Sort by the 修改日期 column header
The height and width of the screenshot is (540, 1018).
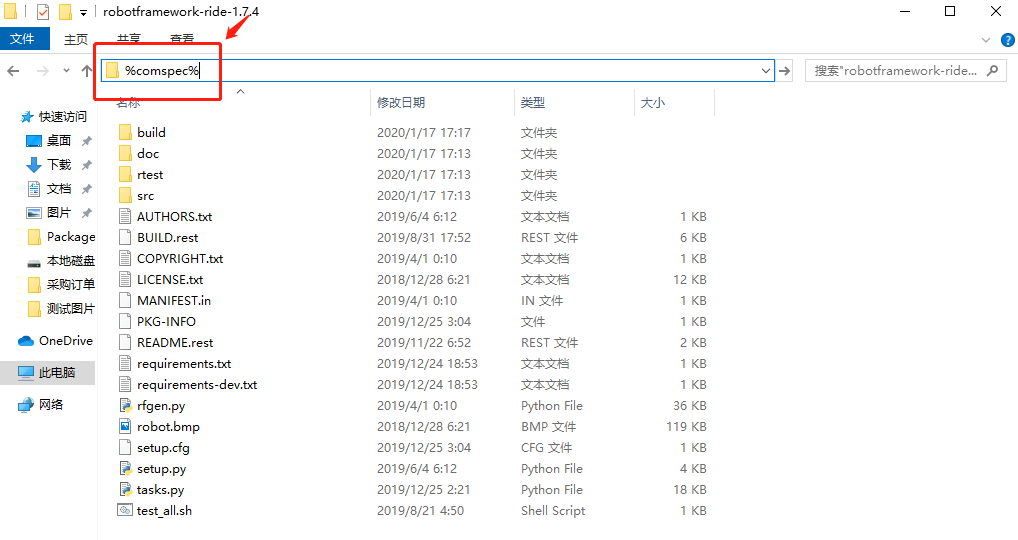point(401,103)
